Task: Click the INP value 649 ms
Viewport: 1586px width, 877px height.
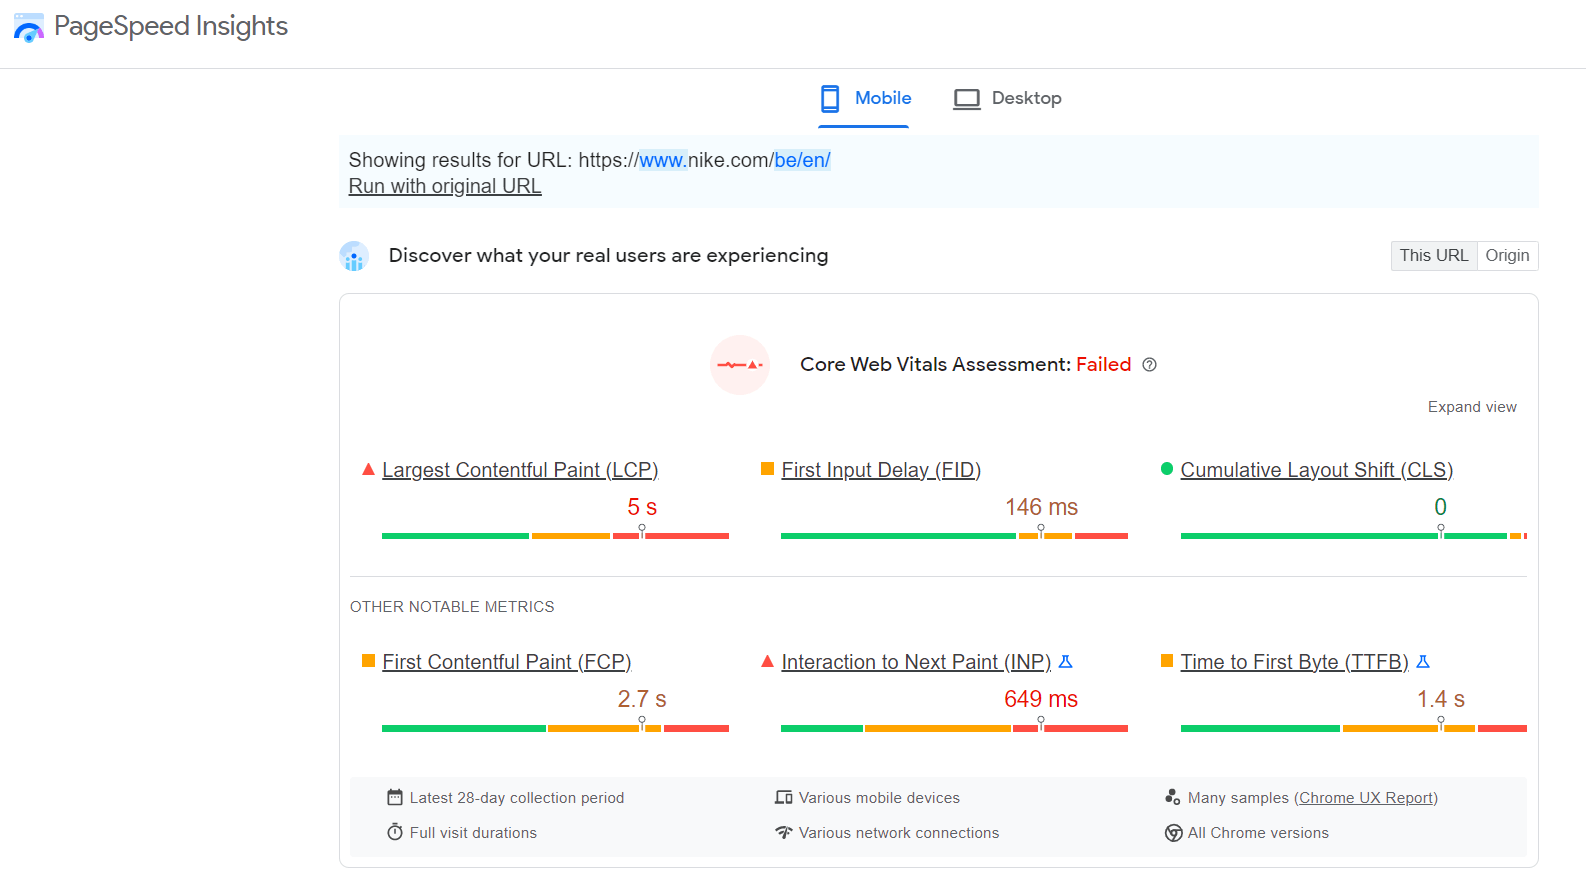Action: click(x=1041, y=699)
